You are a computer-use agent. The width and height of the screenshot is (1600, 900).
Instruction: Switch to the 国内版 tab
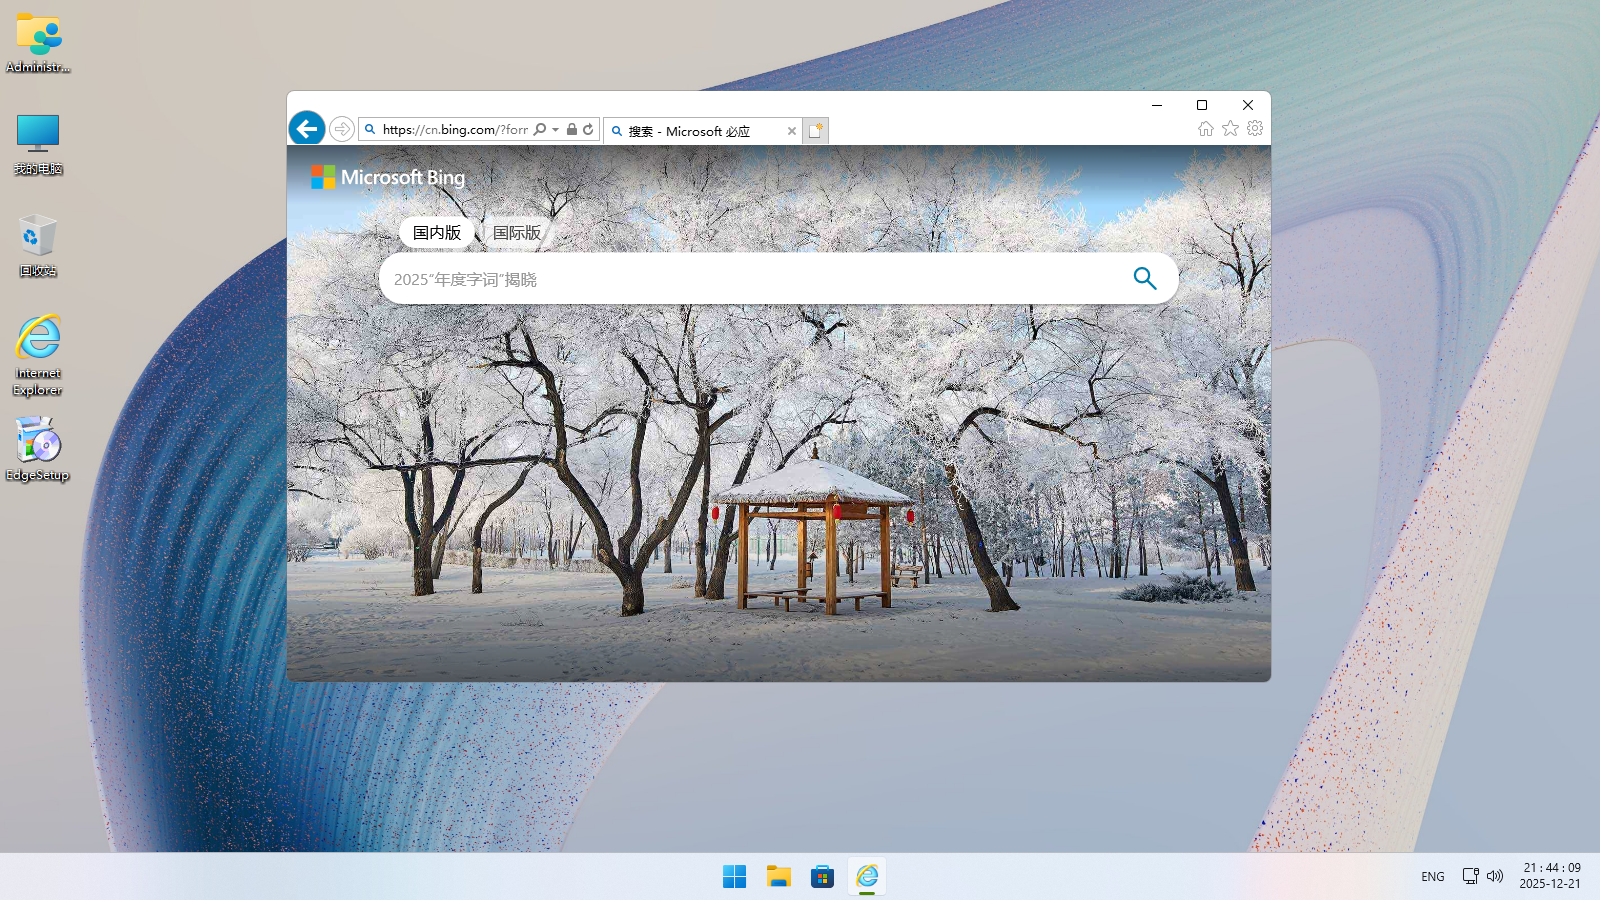click(437, 232)
